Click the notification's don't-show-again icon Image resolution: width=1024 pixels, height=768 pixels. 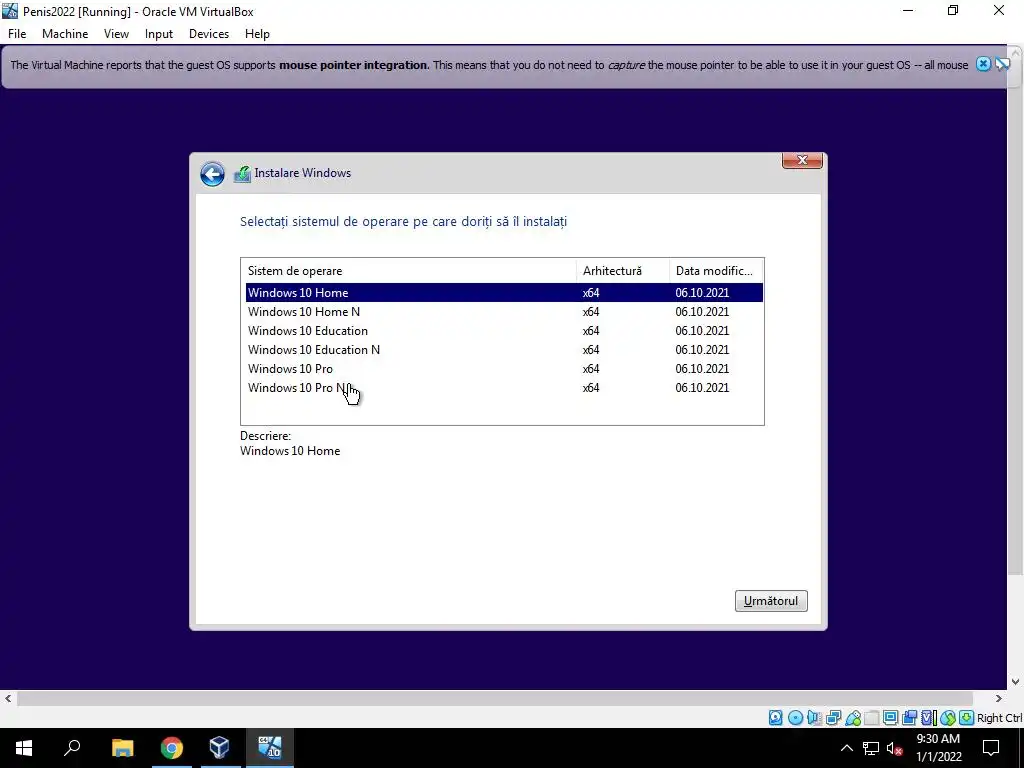tap(1002, 64)
